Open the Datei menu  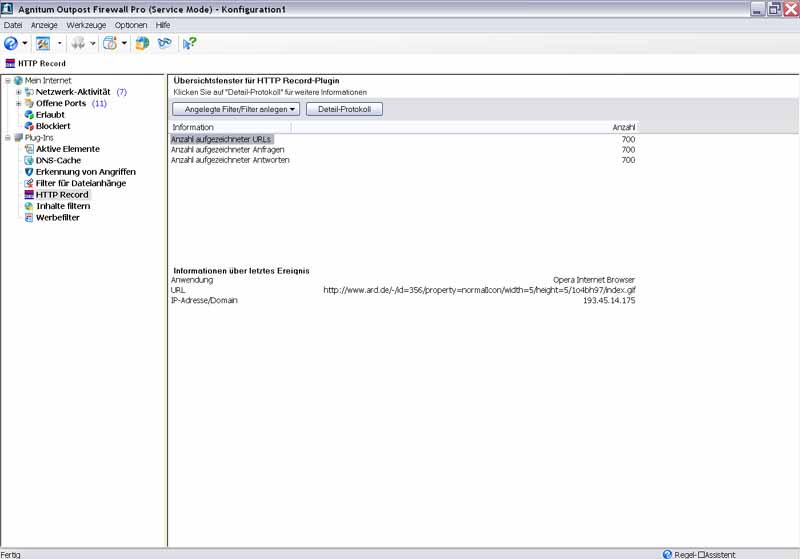13,24
